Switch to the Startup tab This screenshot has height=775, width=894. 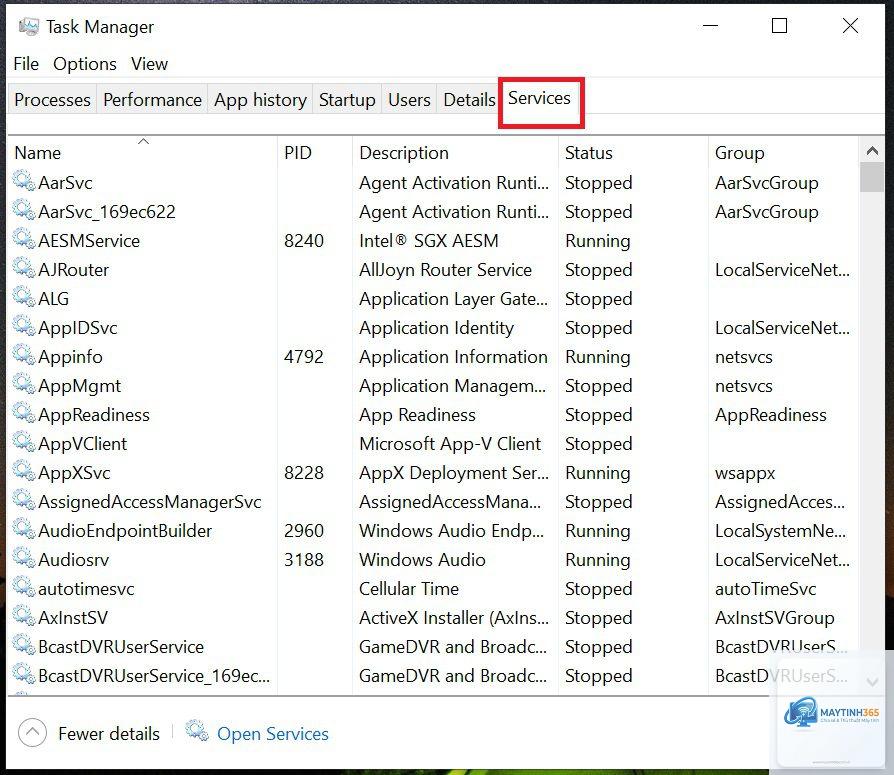[x=347, y=100]
